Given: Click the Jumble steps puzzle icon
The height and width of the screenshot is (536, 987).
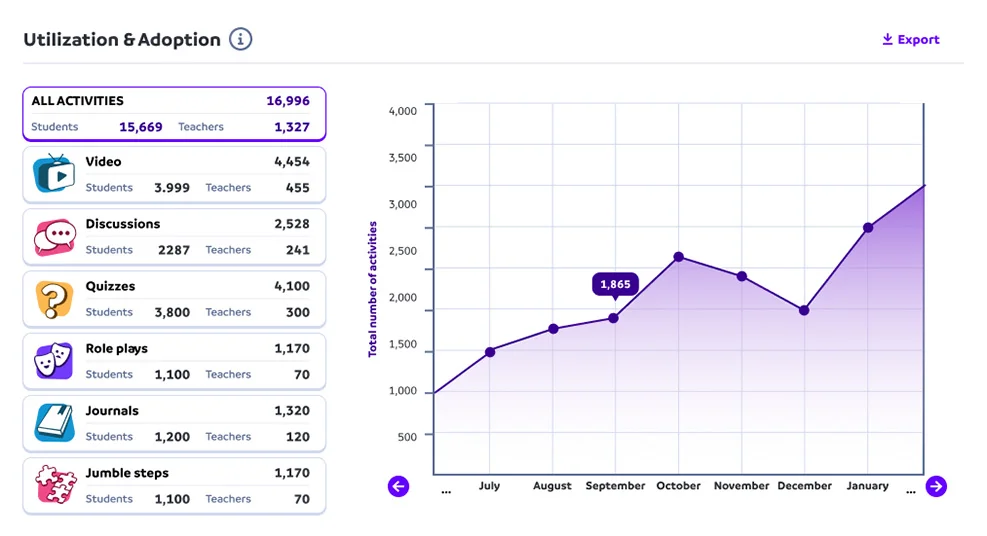Looking at the screenshot, I should 54,485.
